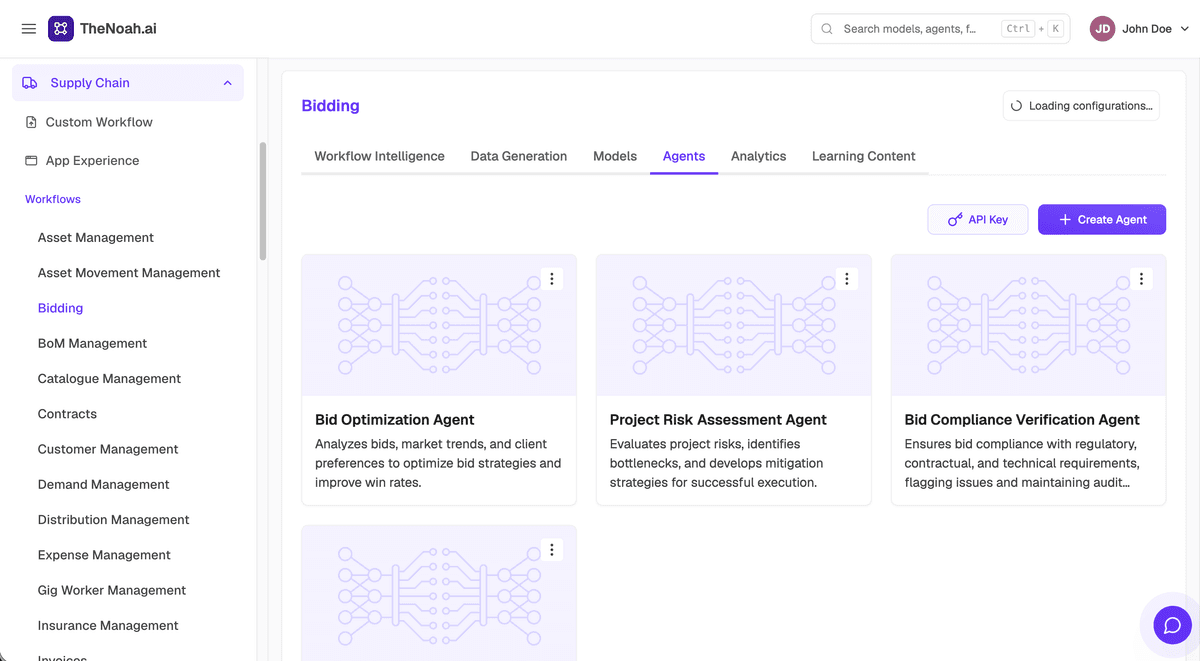The image size is (1200, 661).
Task: Expand the John Doe account dropdown
Action: click(x=1185, y=29)
